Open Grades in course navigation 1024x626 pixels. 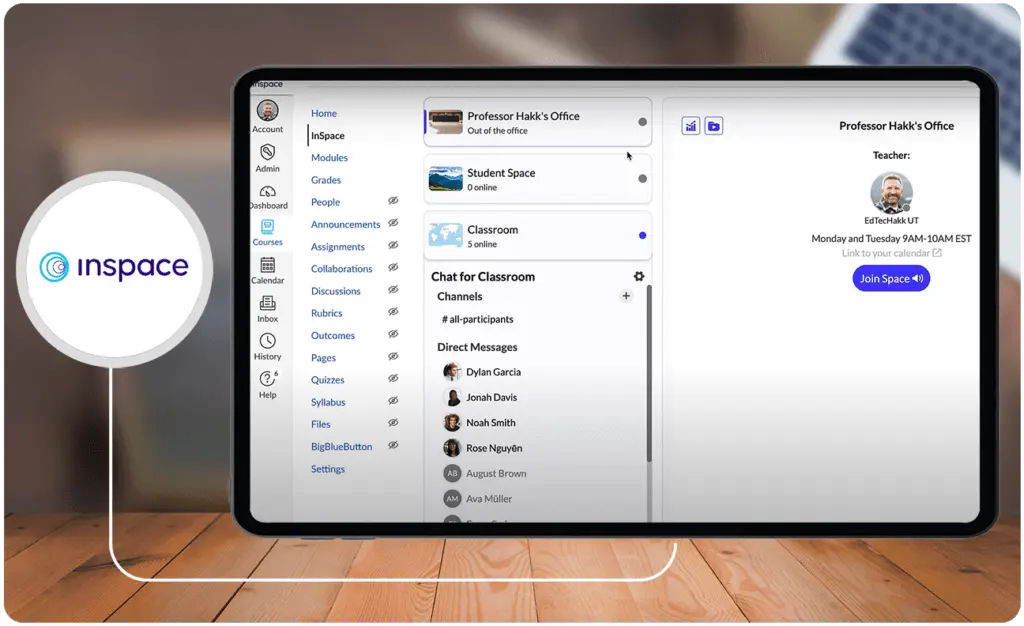coord(326,180)
